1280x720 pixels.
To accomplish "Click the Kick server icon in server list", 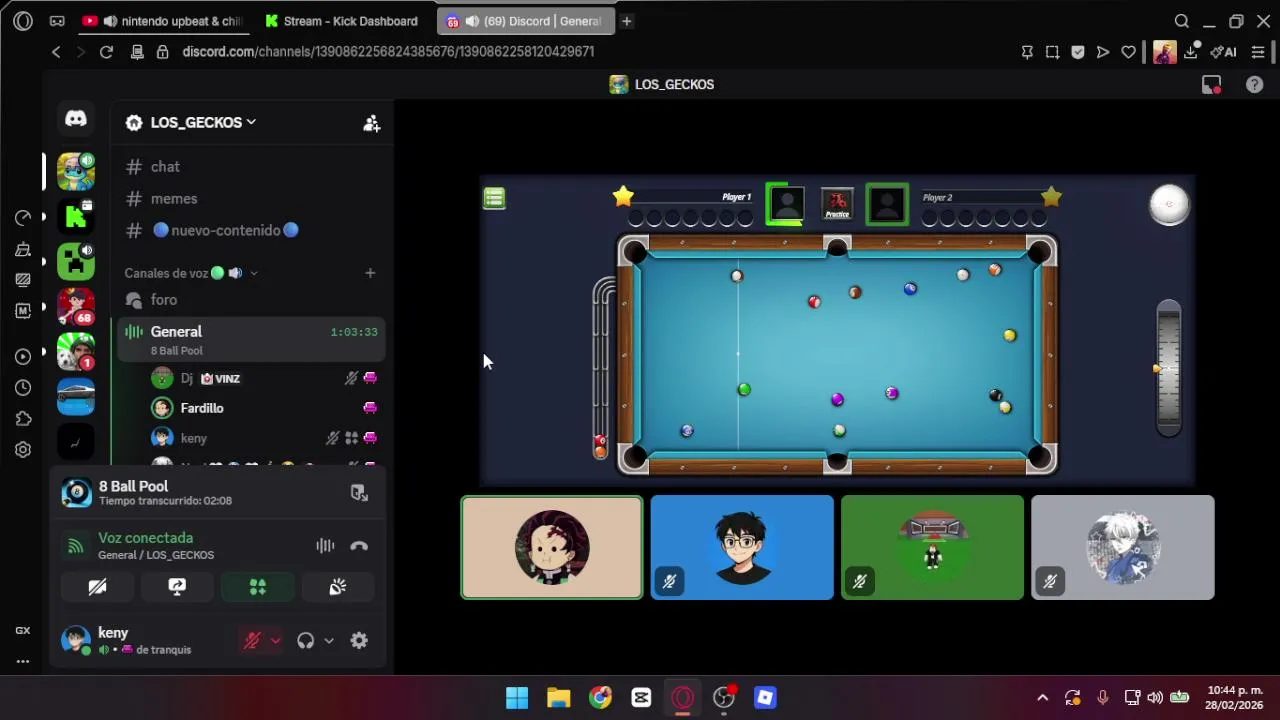I will point(76,215).
